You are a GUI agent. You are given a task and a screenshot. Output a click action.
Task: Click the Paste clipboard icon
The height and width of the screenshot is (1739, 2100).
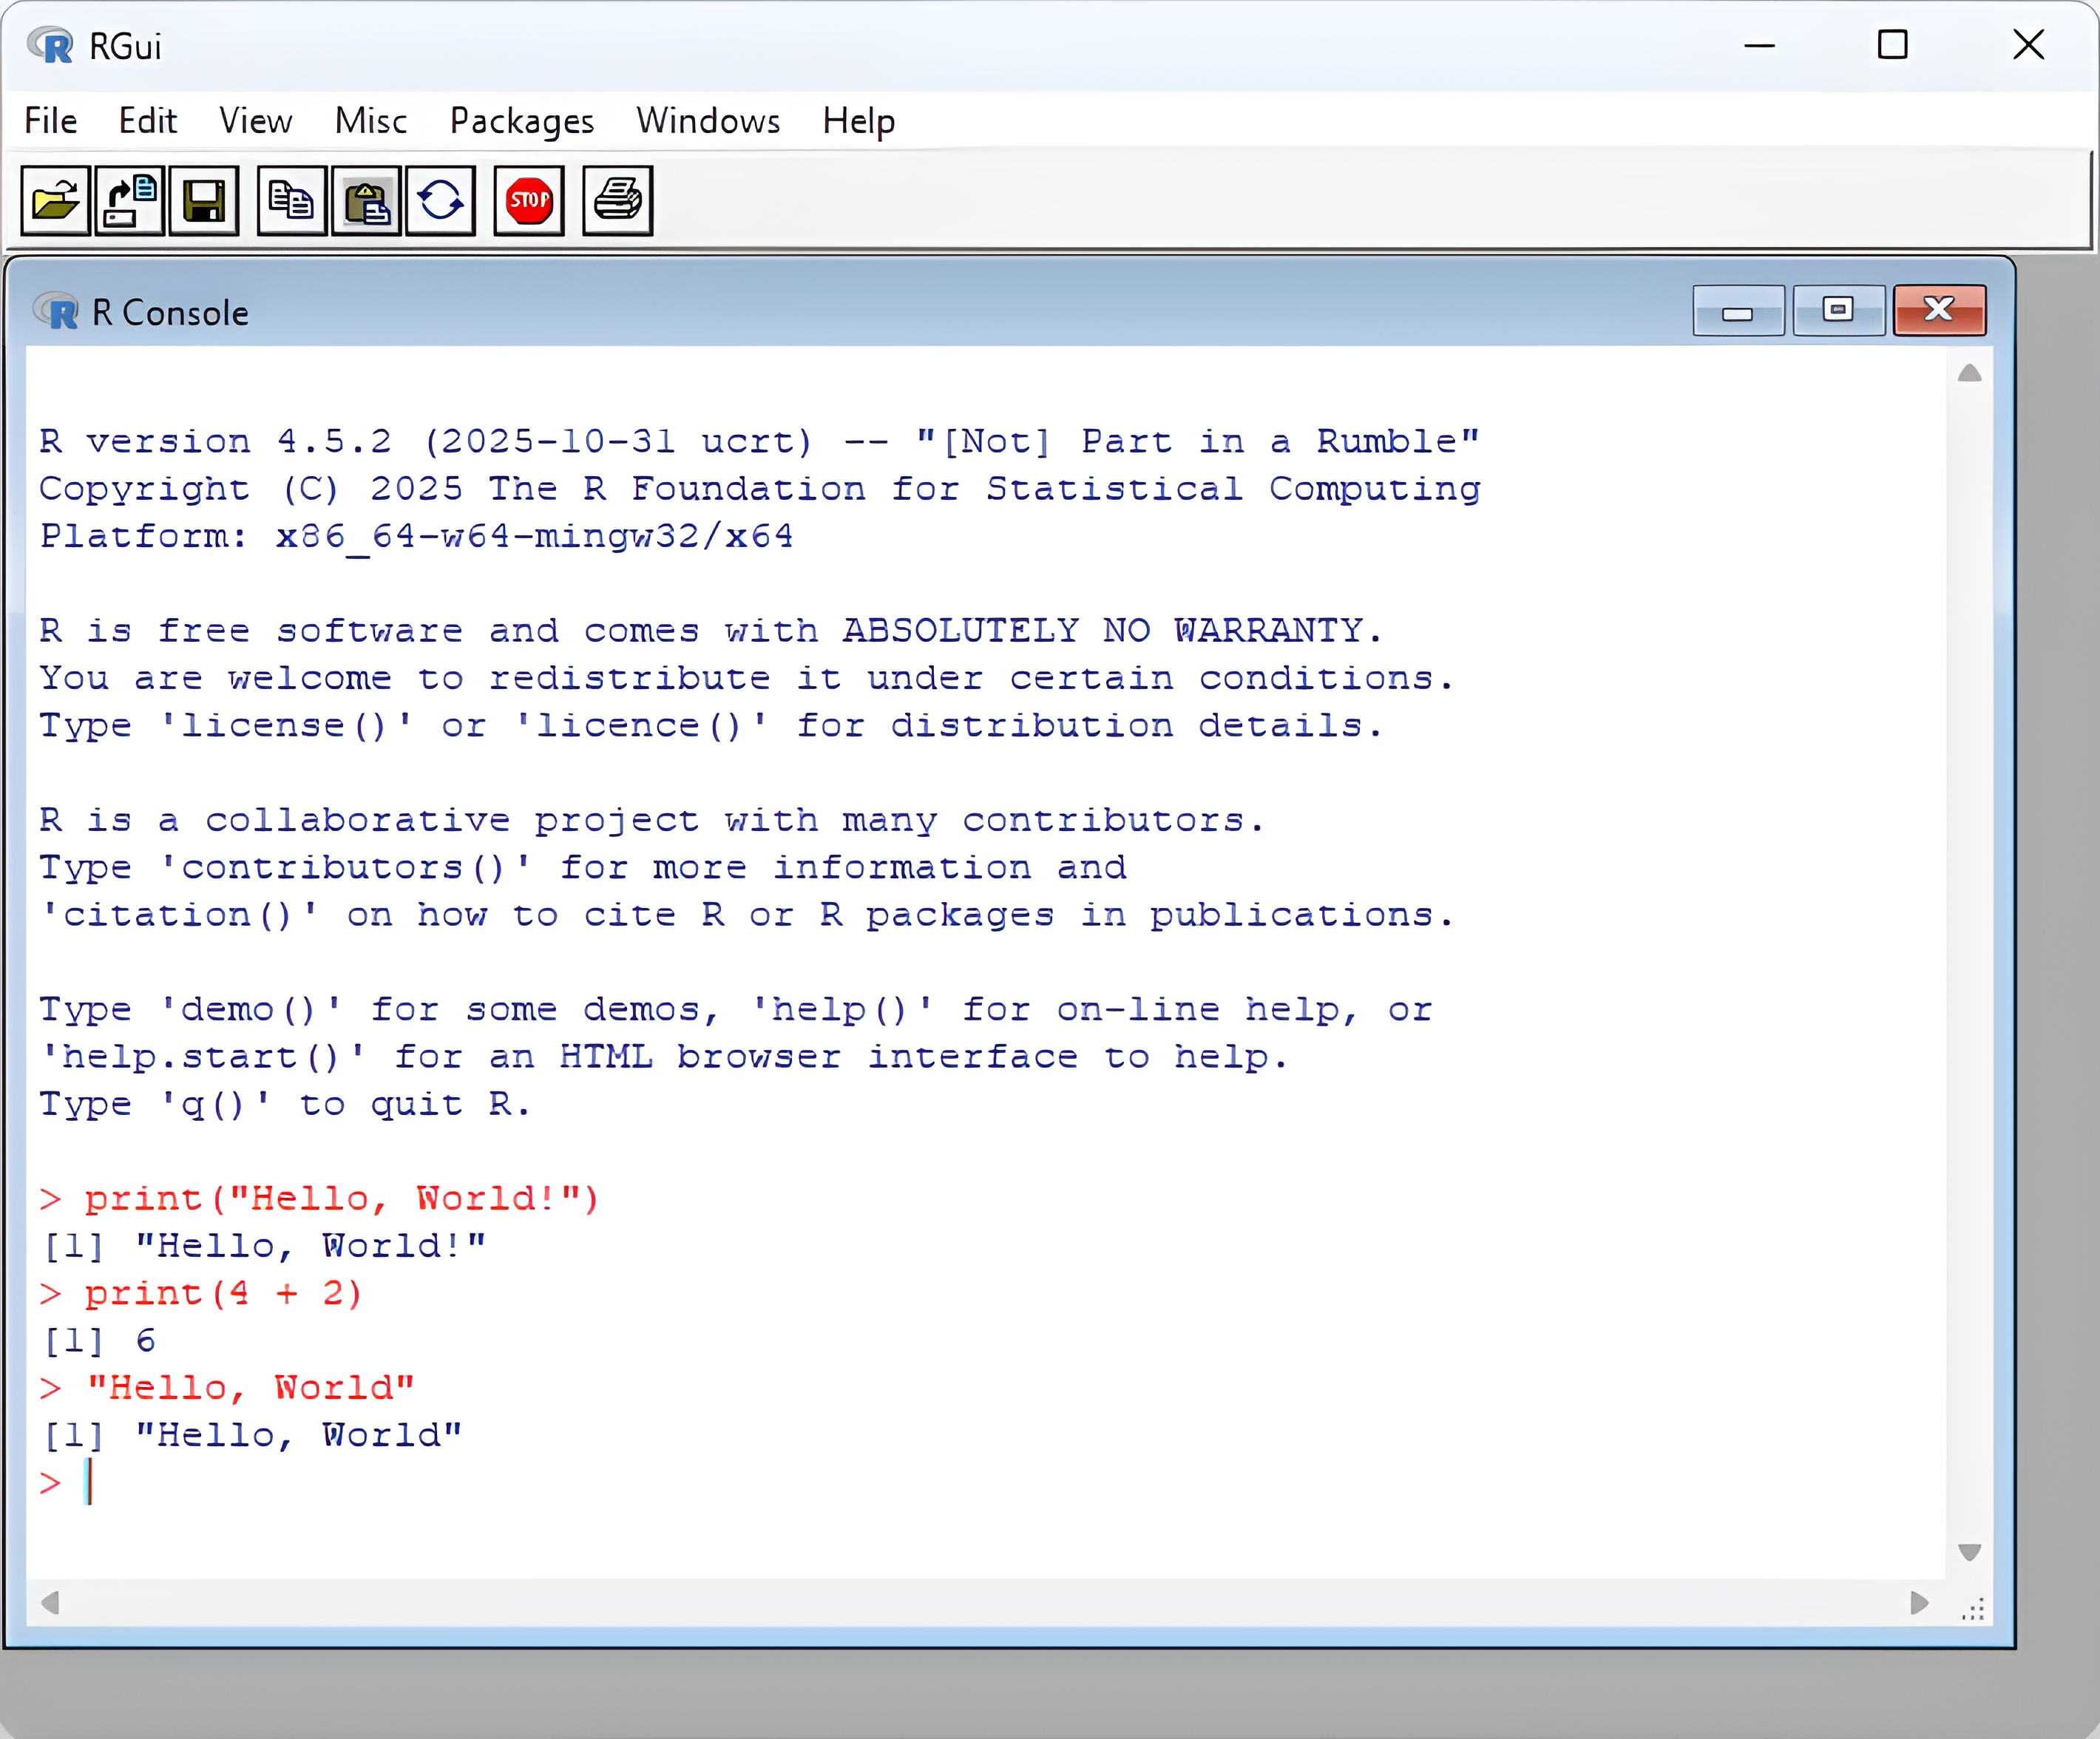(366, 201)
